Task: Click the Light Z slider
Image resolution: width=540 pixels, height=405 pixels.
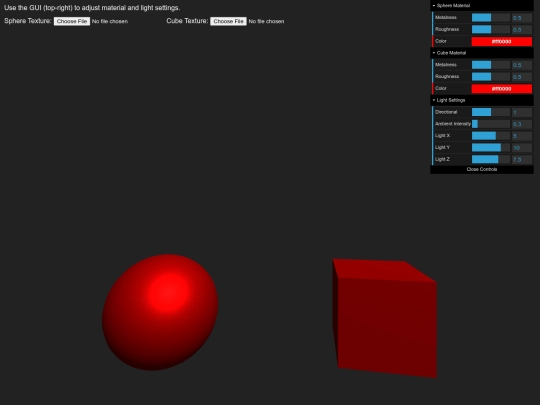Action: coord(491,159)
